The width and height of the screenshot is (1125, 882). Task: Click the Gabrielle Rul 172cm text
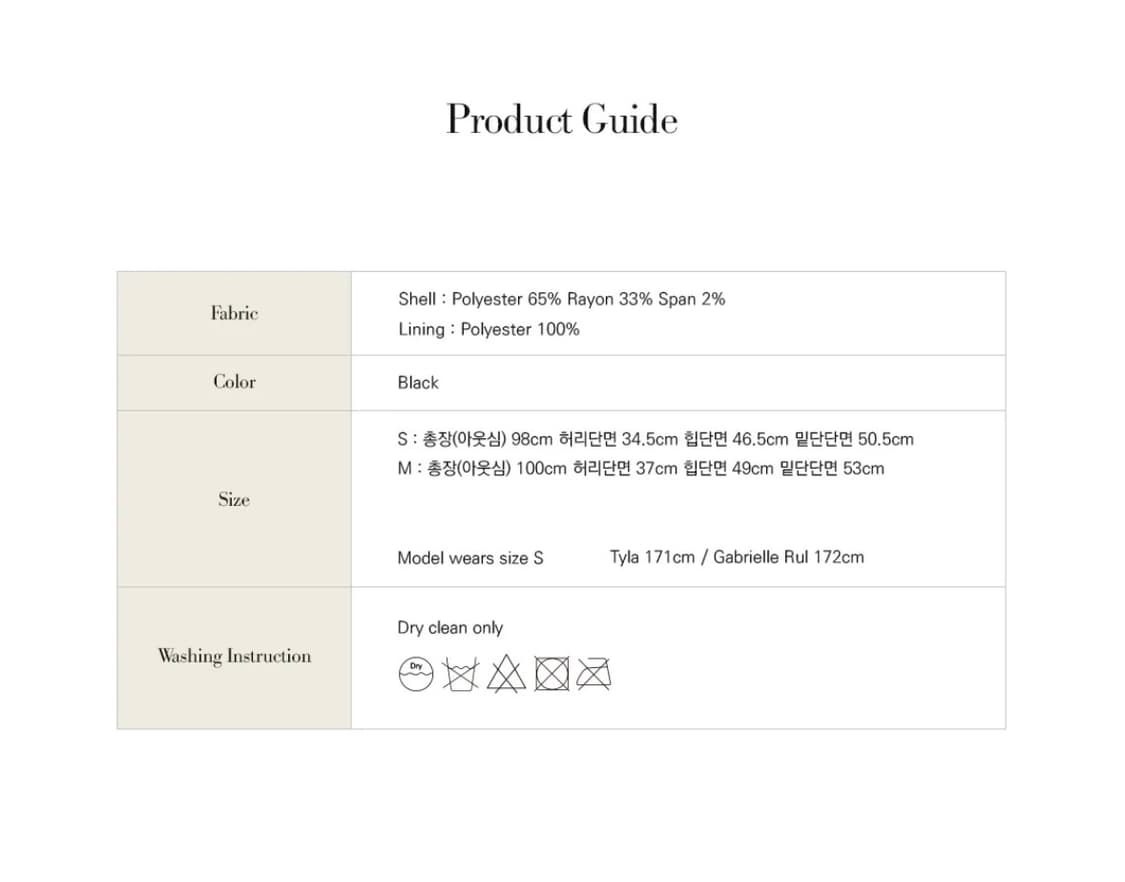789,557
